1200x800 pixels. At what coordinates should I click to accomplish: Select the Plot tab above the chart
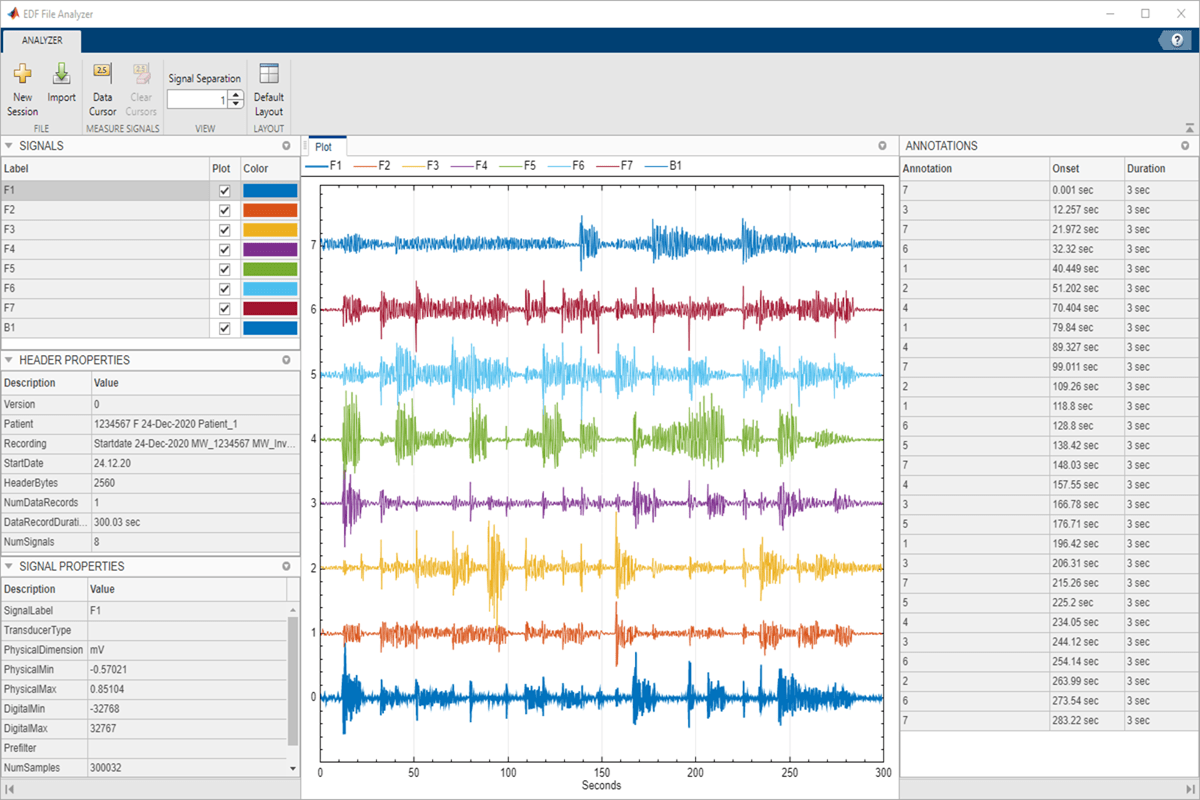[323, 146]
